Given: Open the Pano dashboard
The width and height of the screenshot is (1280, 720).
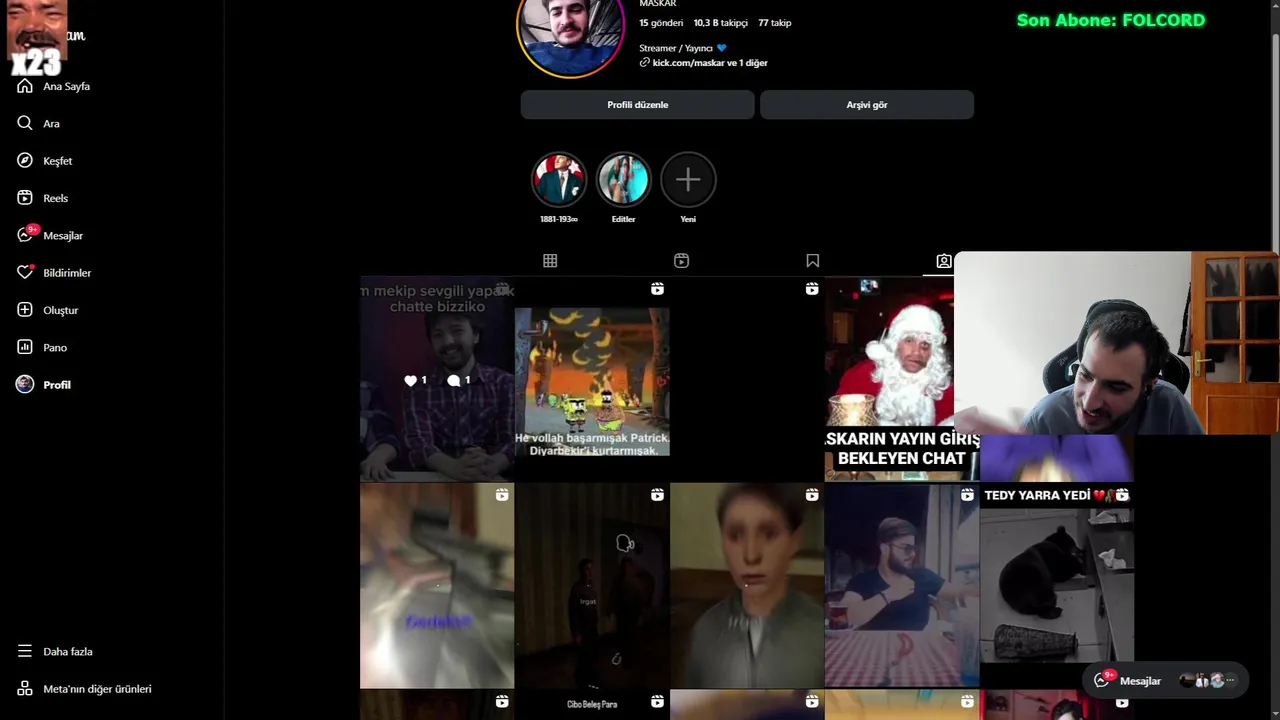Looking at the screenshot, I should click(55, 348).
